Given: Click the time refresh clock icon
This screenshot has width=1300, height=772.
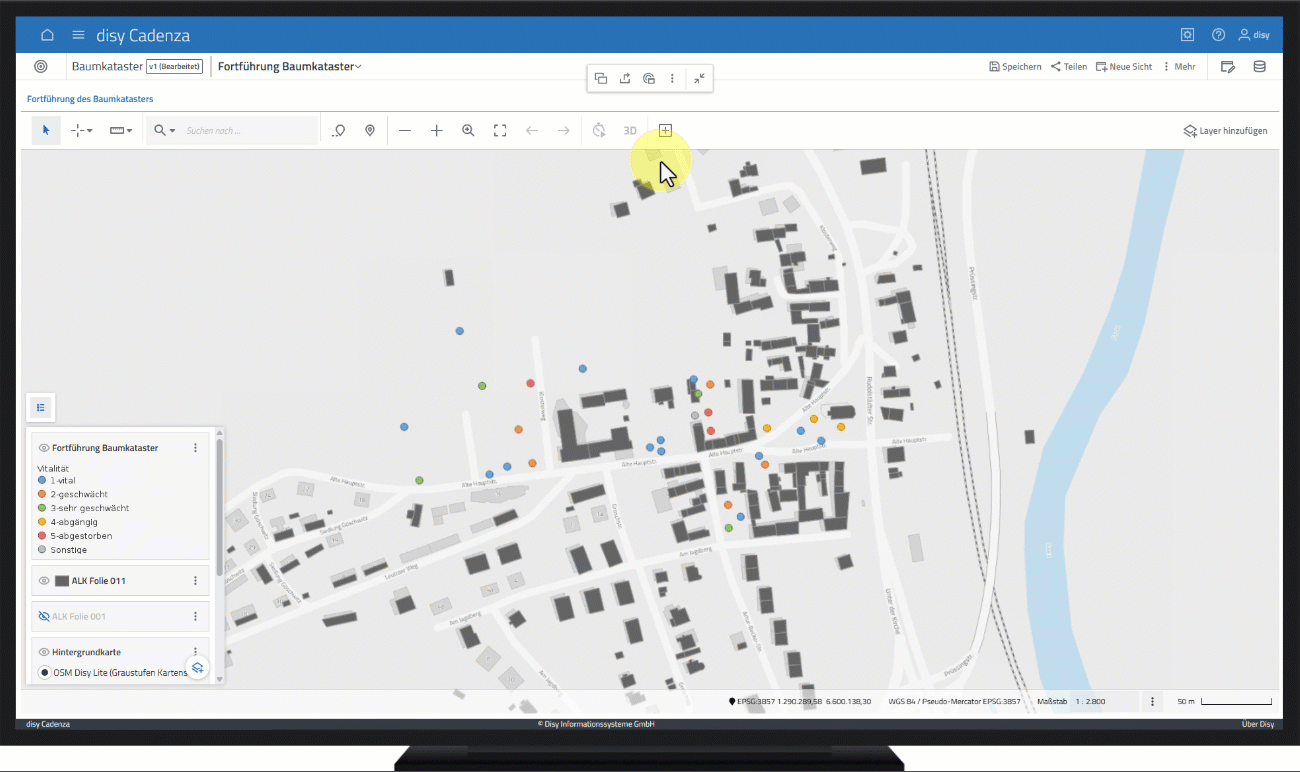Looking at the screenshot, I should click(599, 131).
